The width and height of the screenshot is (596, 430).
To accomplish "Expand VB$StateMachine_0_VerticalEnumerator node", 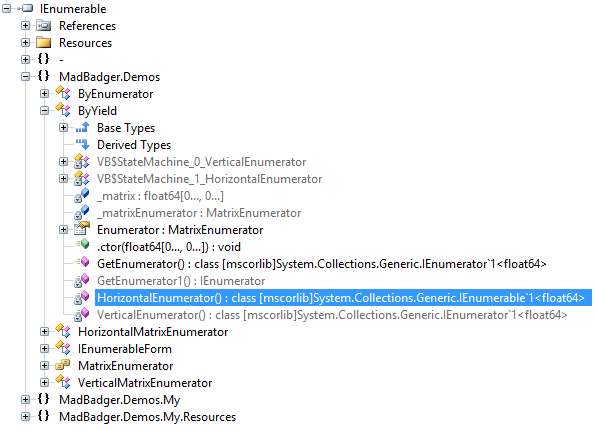I will [63, 162].
